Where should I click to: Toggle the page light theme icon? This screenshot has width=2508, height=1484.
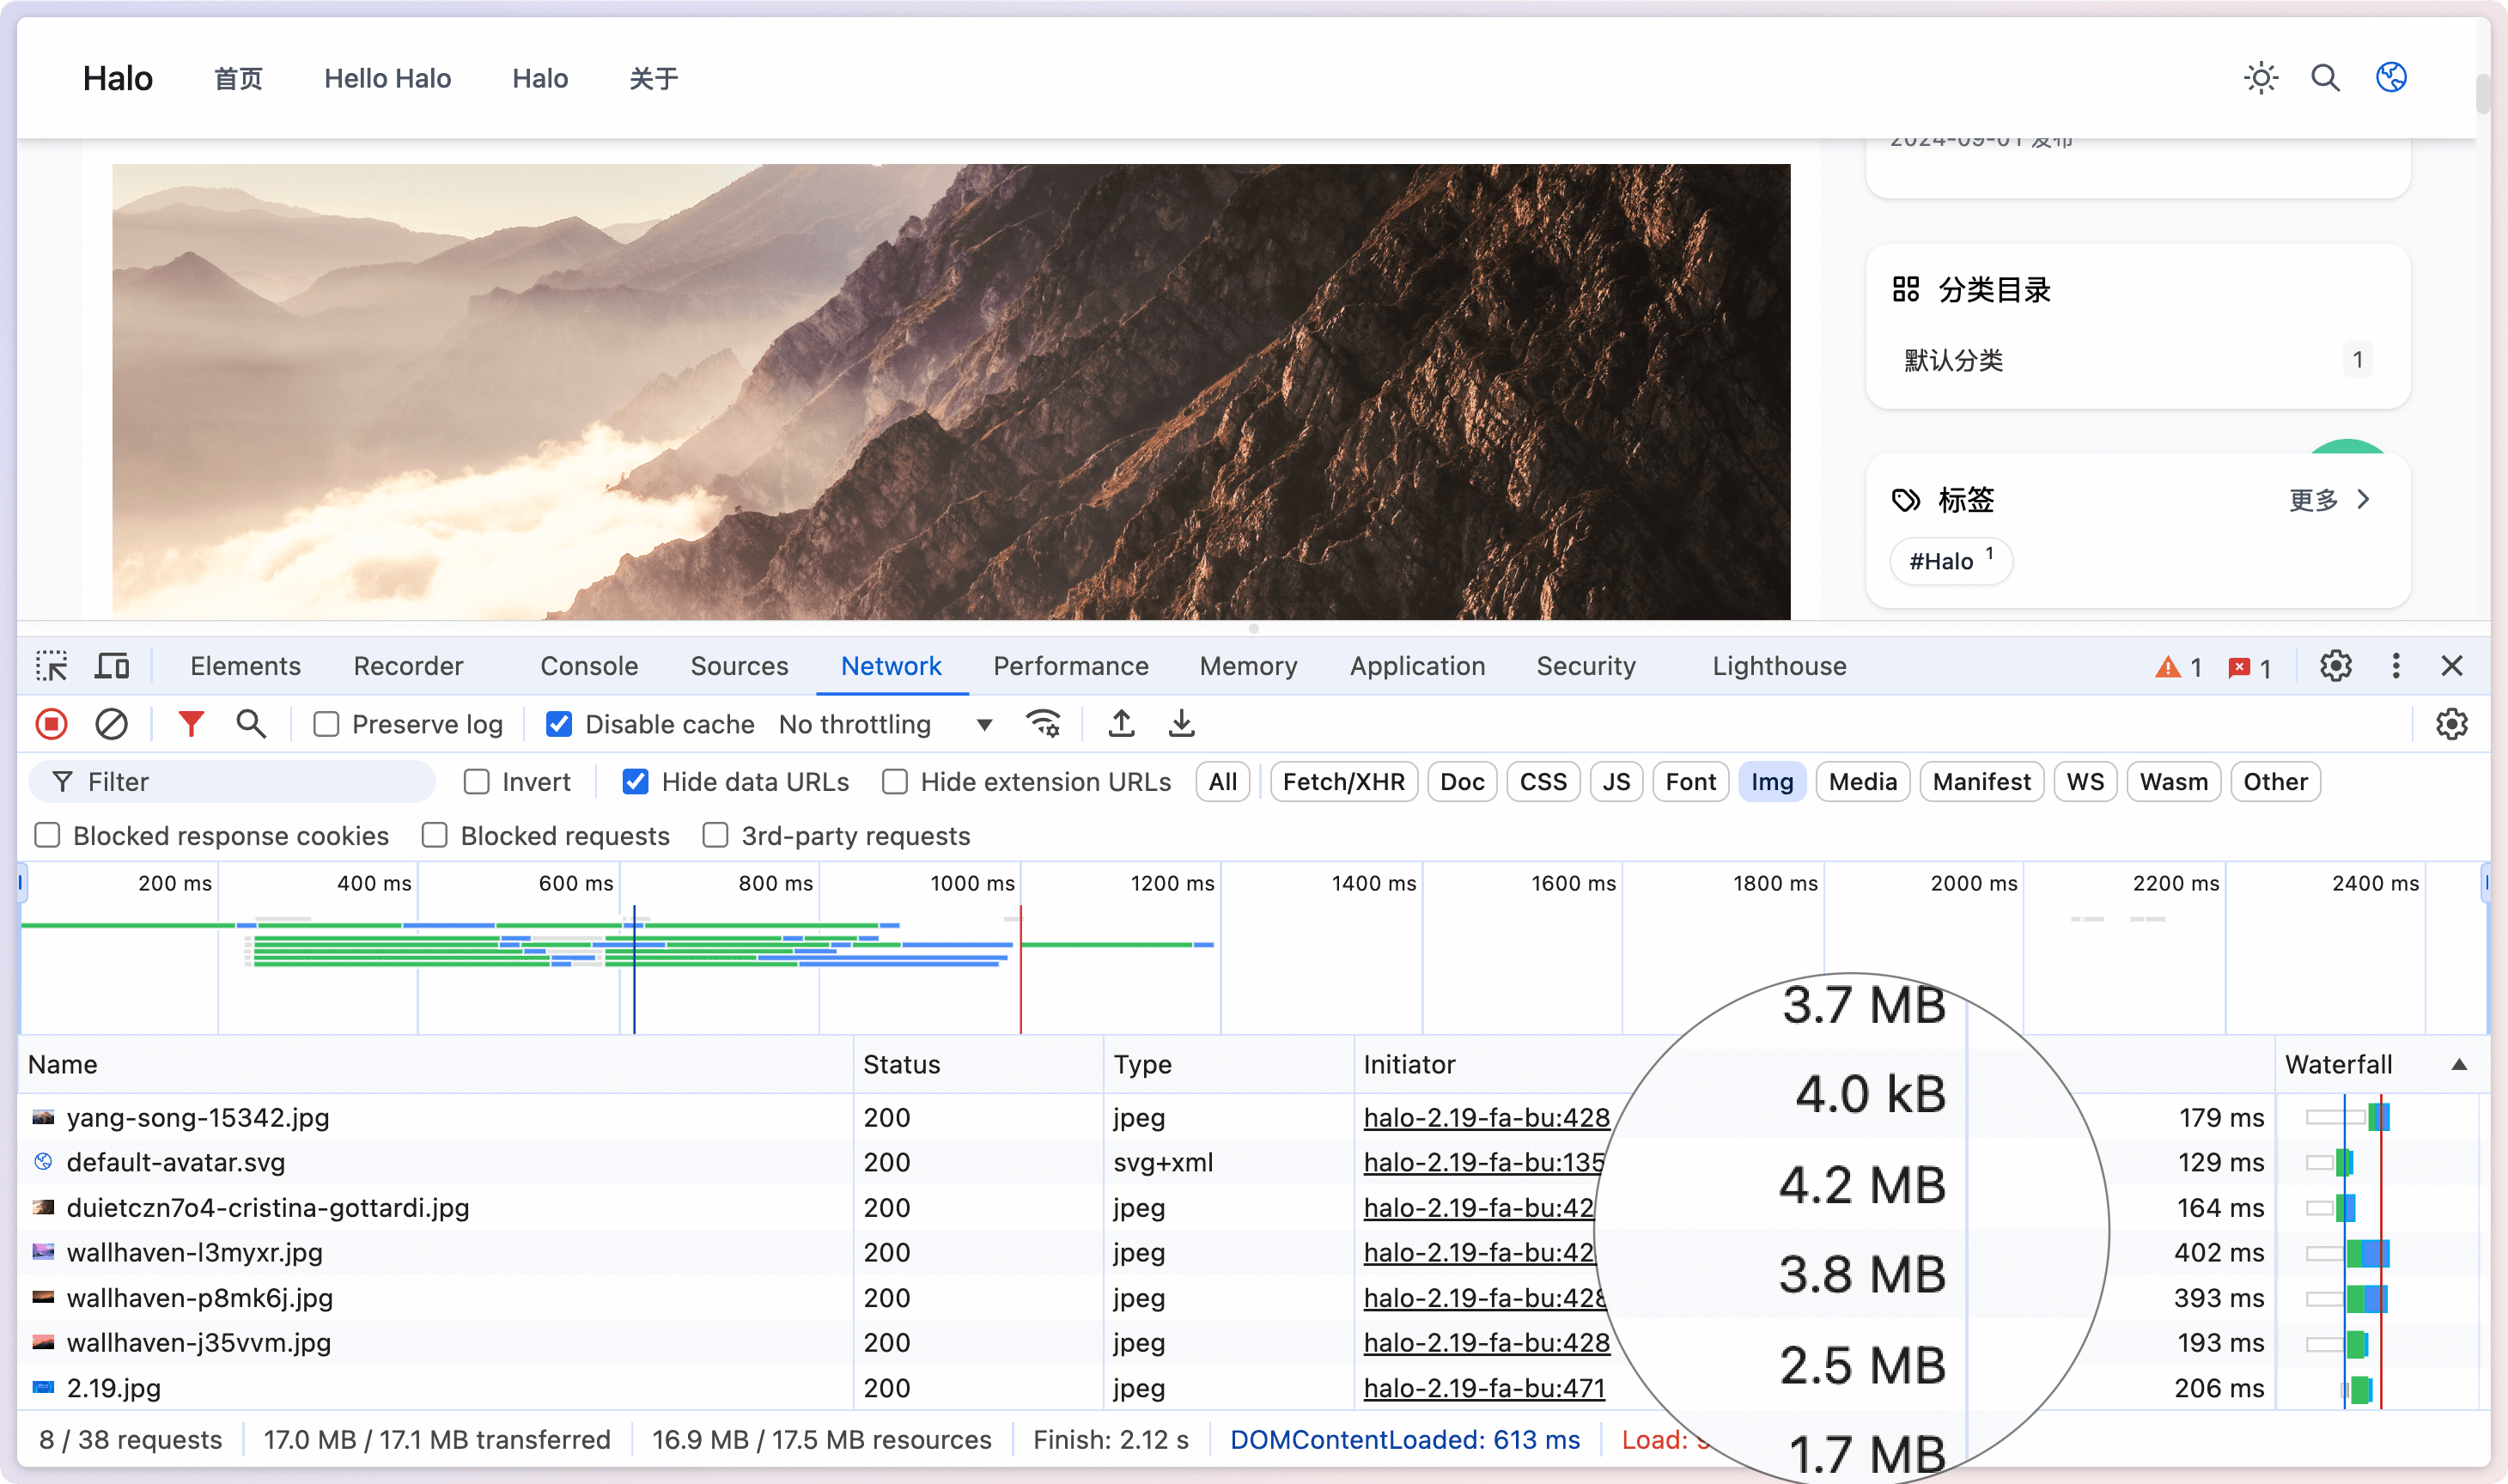tap(2260, 78)
